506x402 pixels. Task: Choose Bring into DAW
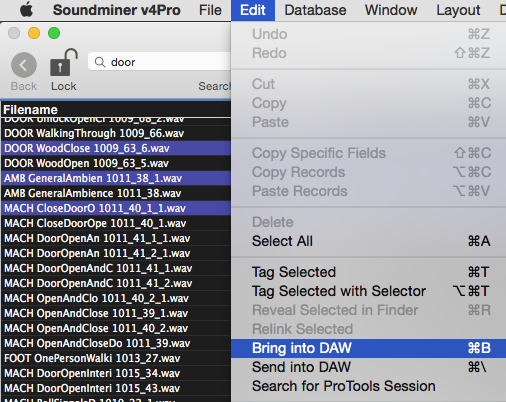[x=368, y=348]
